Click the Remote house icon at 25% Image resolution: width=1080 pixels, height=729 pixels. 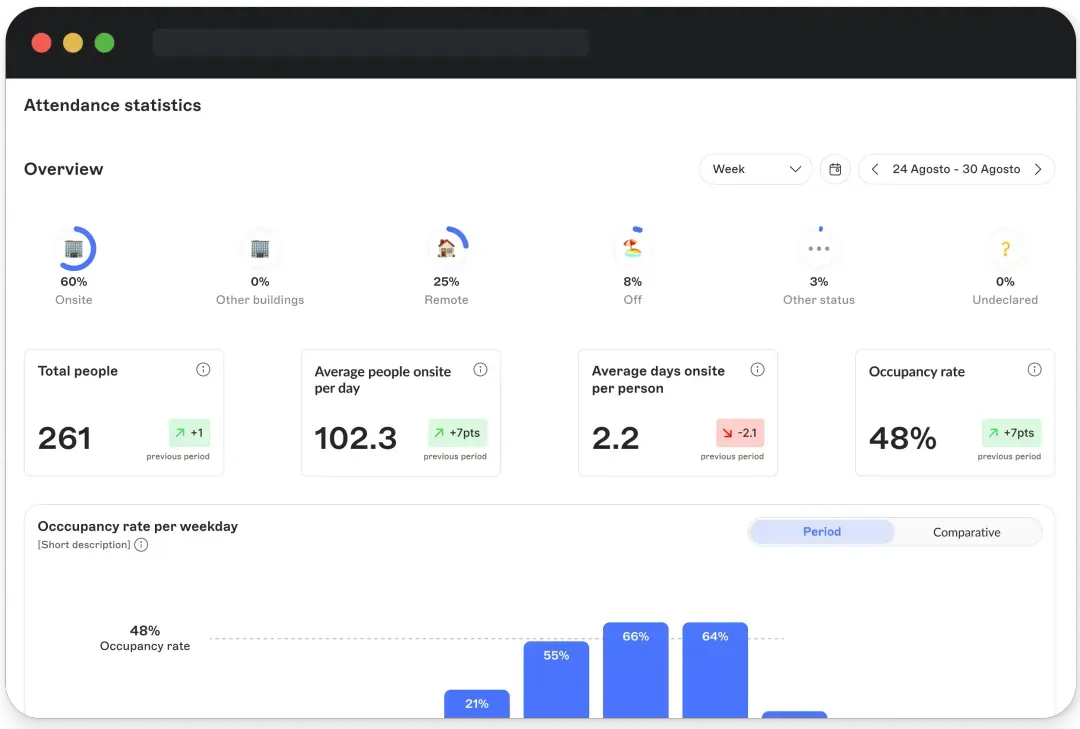click(446, 249)
